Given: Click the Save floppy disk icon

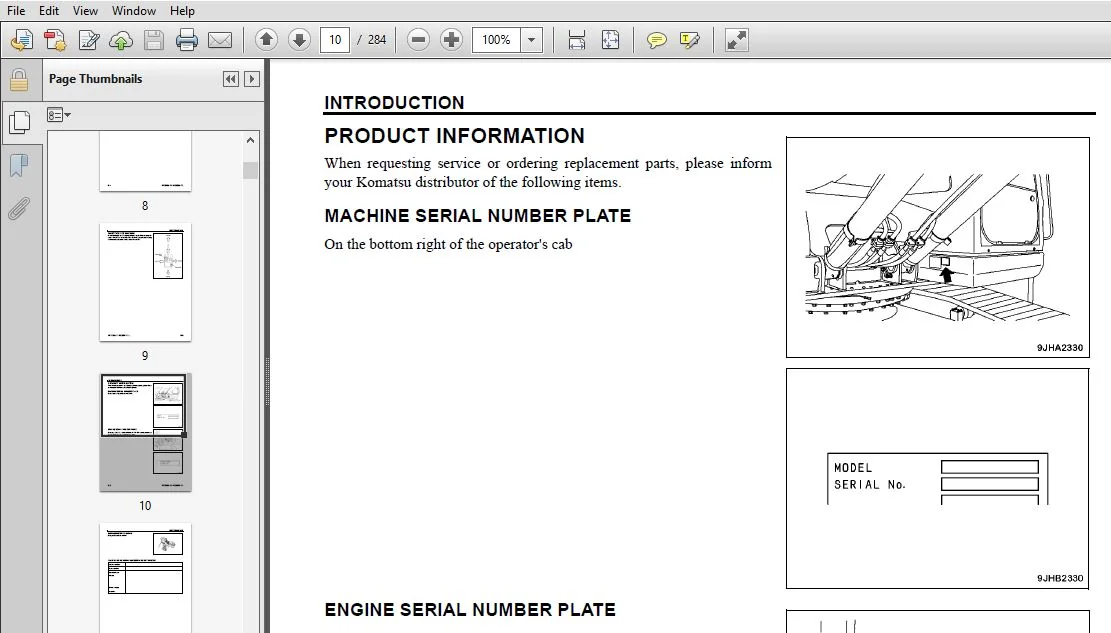Looking at the screenshot, I should 154,40.
